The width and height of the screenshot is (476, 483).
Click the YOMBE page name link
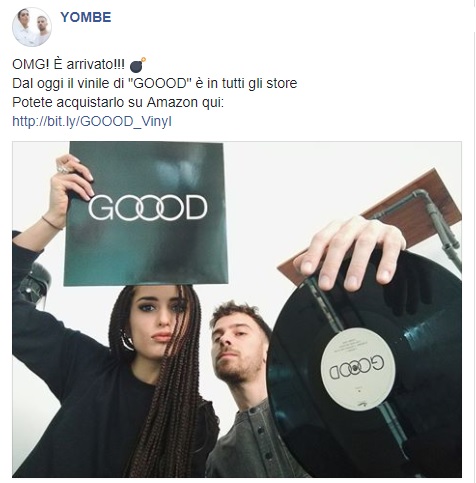pos(86,17)
